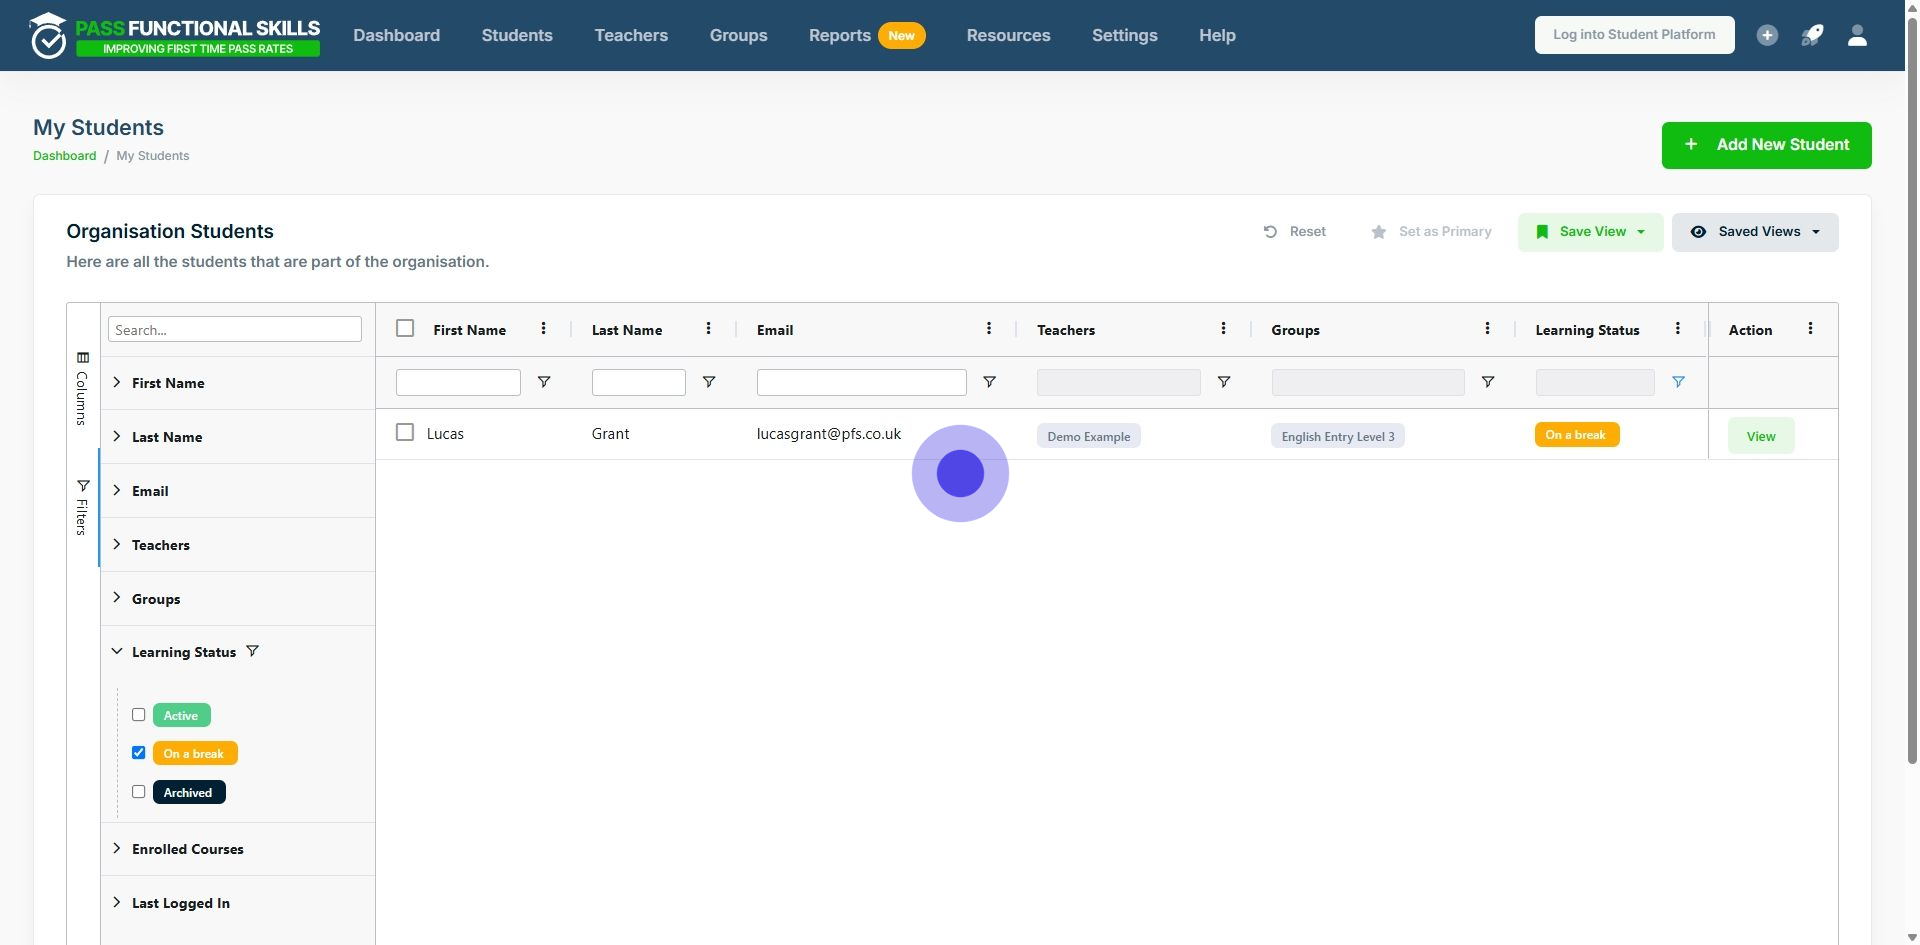This screenshot has height=945, width=1920.
Task: Click Teachers filter funnel icon
Action: [x=1223, y=382]
